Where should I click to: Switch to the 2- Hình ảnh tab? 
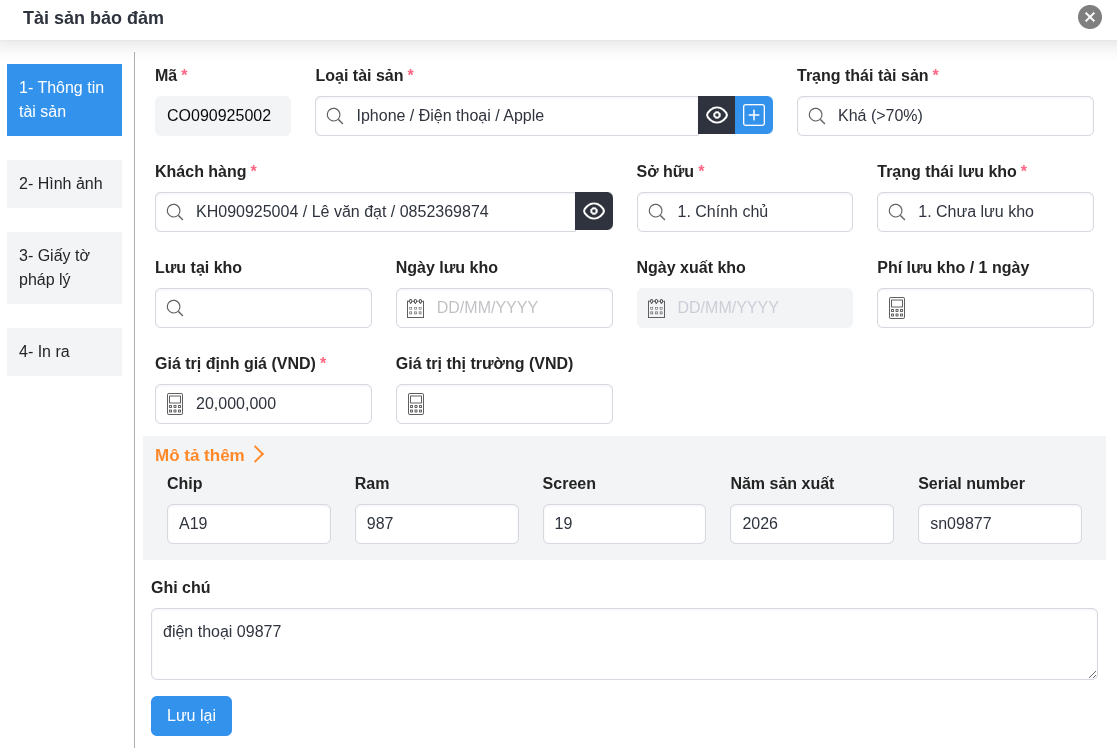(64, 184)
